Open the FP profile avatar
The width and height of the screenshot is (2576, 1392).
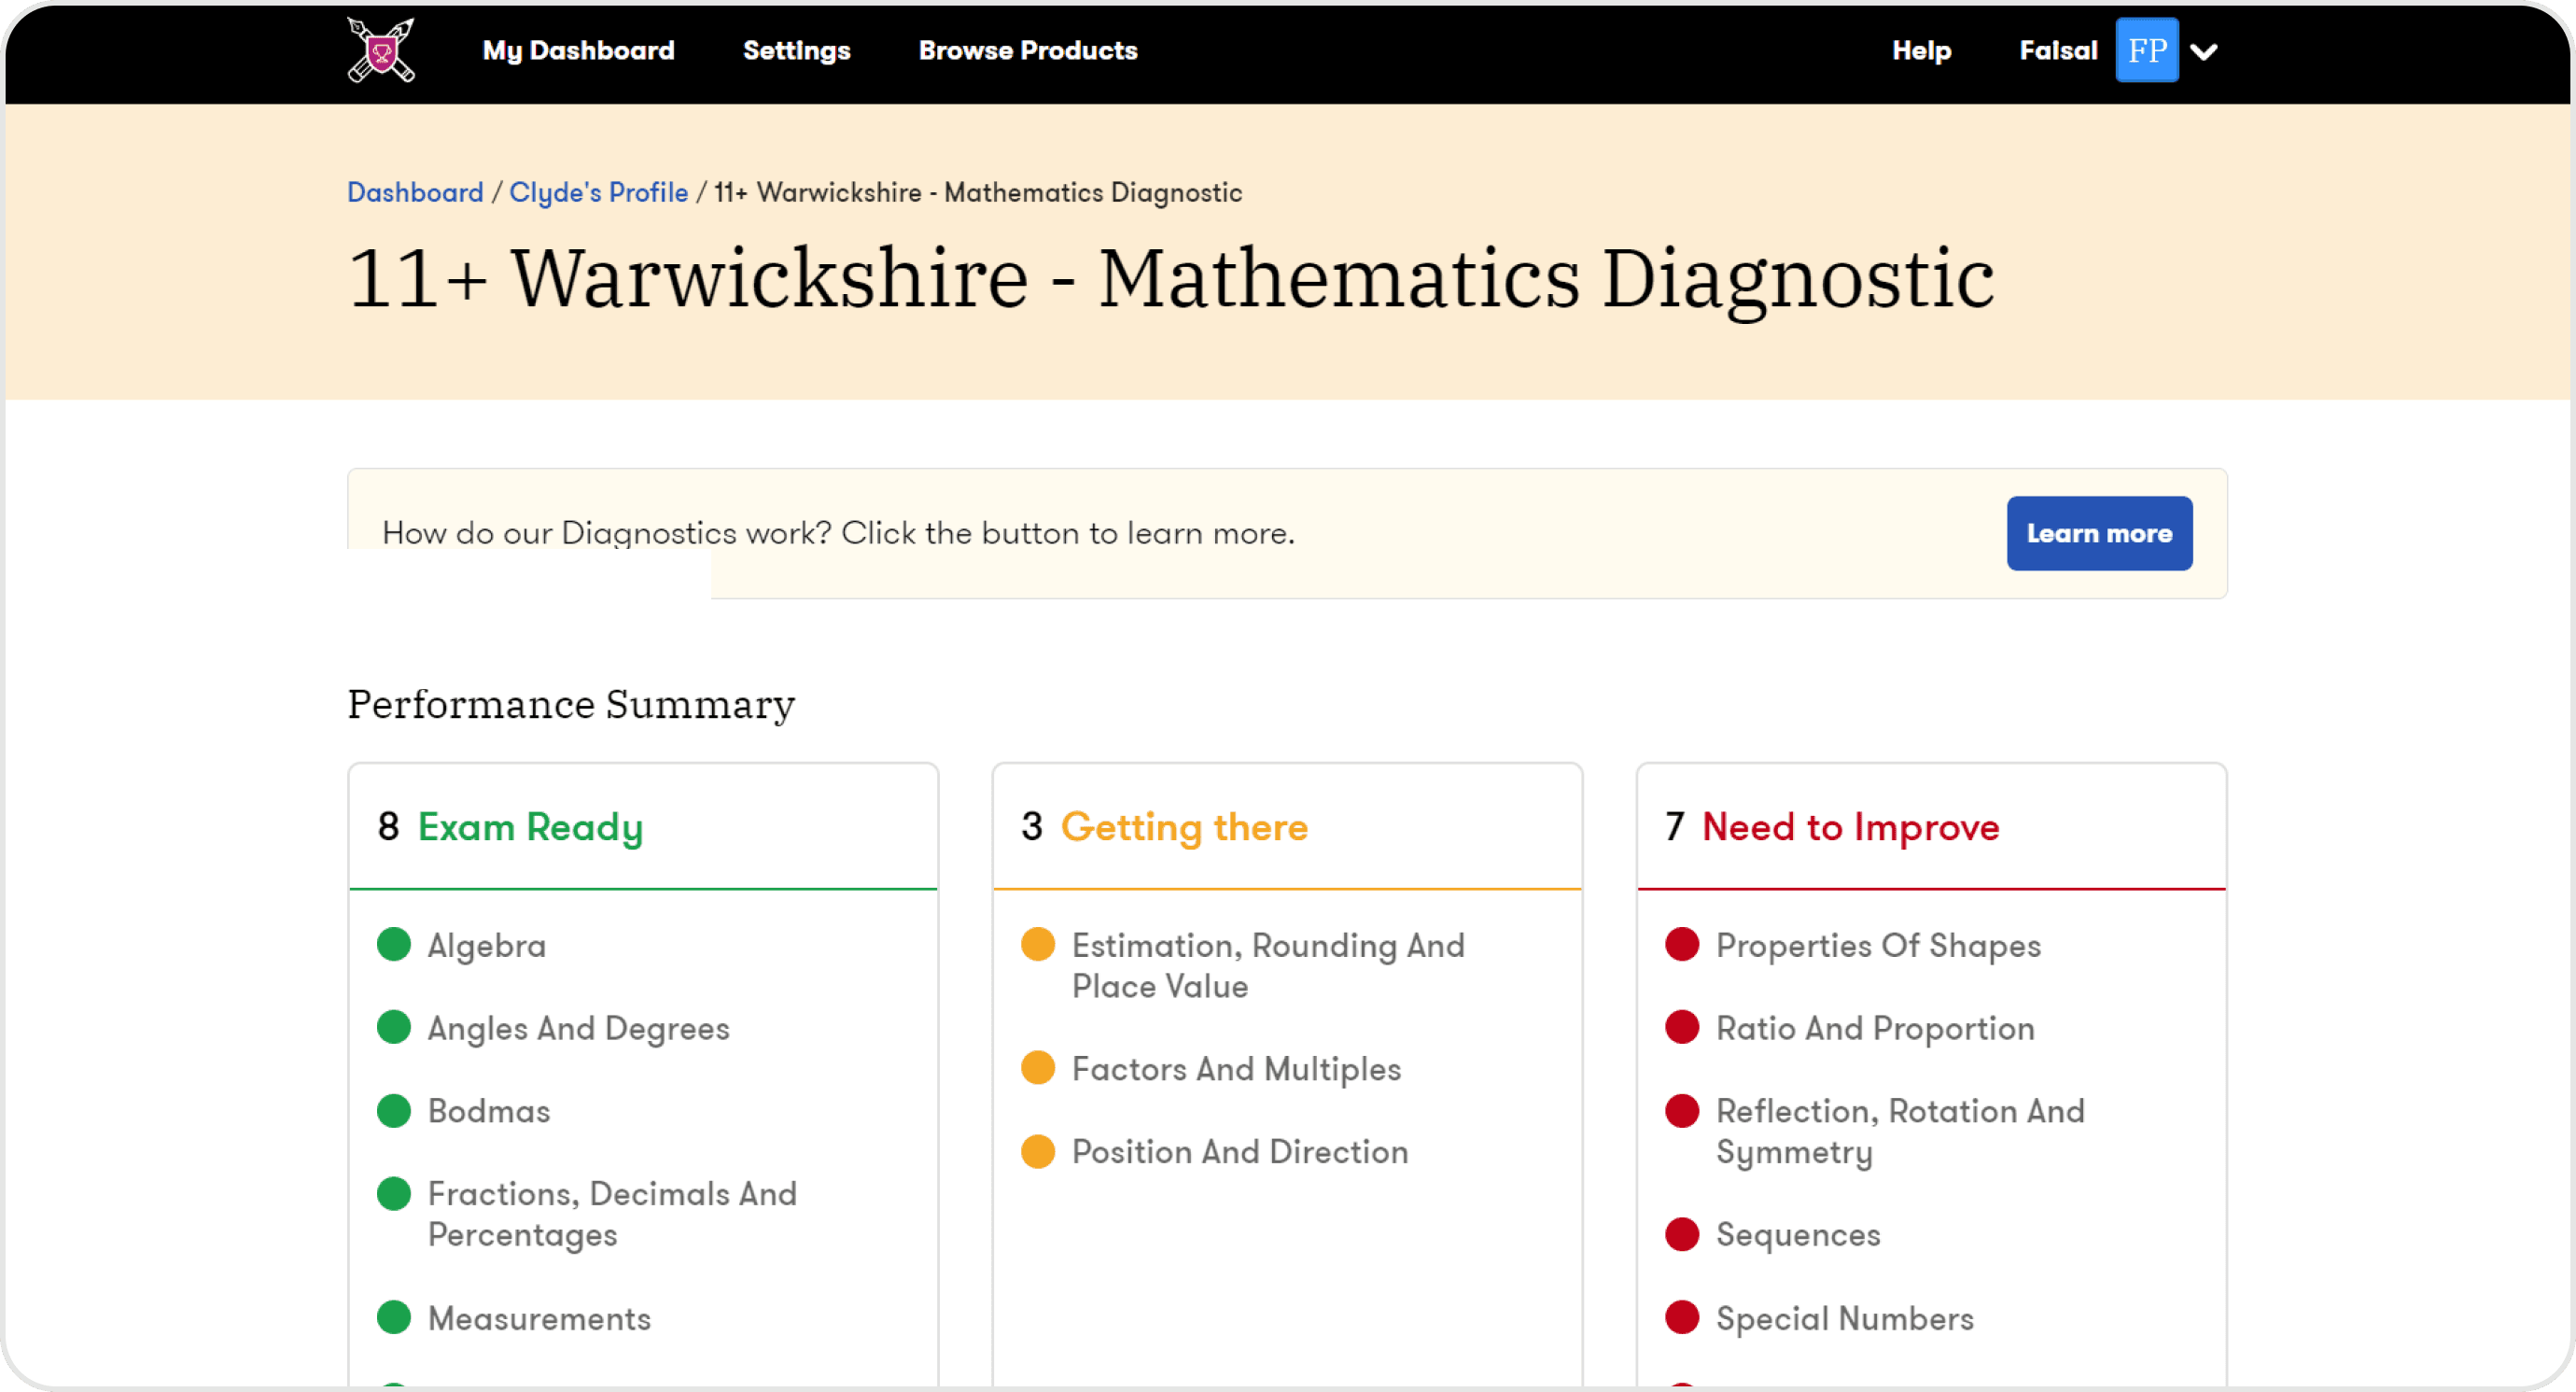2147,50
